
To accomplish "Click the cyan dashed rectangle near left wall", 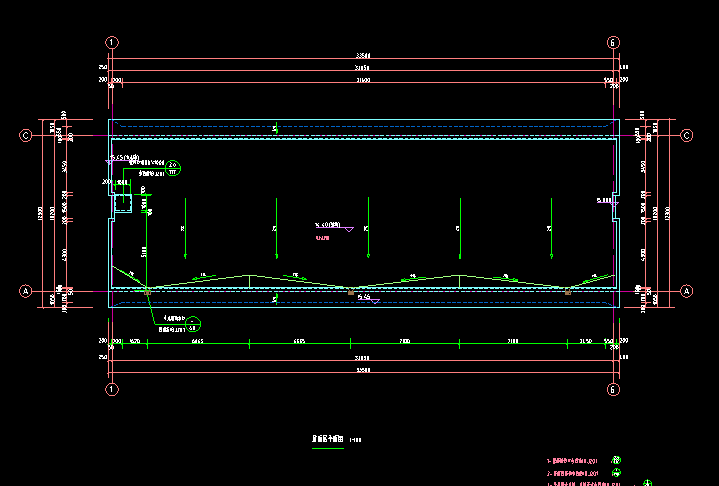I will point(124,204).
